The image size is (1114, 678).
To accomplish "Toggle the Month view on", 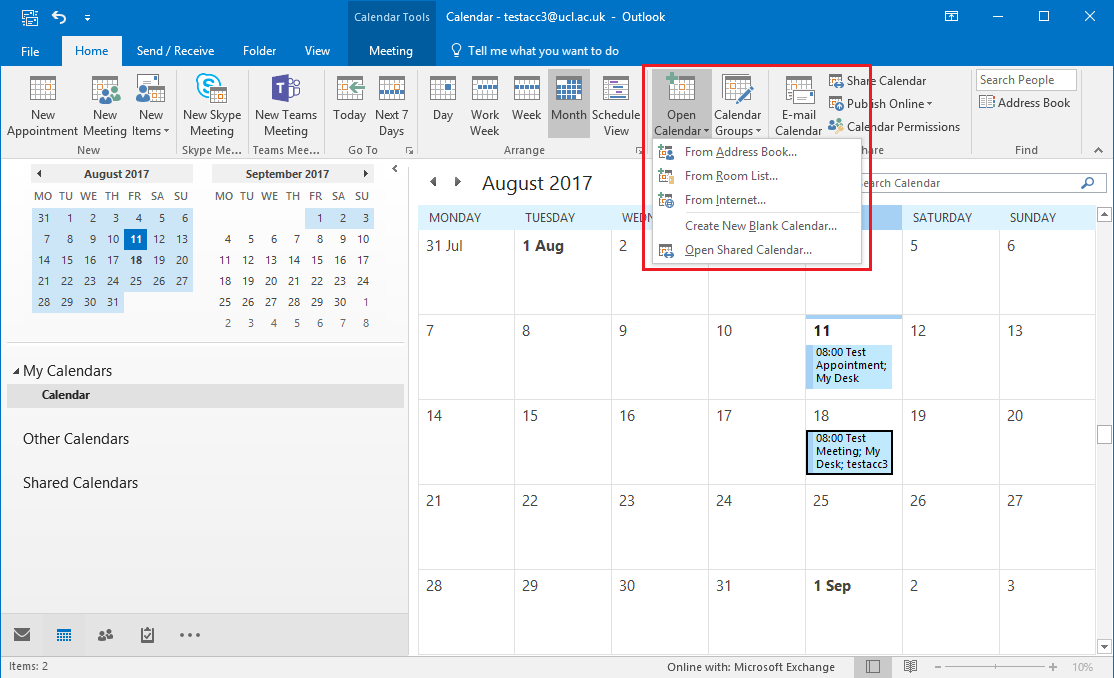I will [x=568, y=104].
